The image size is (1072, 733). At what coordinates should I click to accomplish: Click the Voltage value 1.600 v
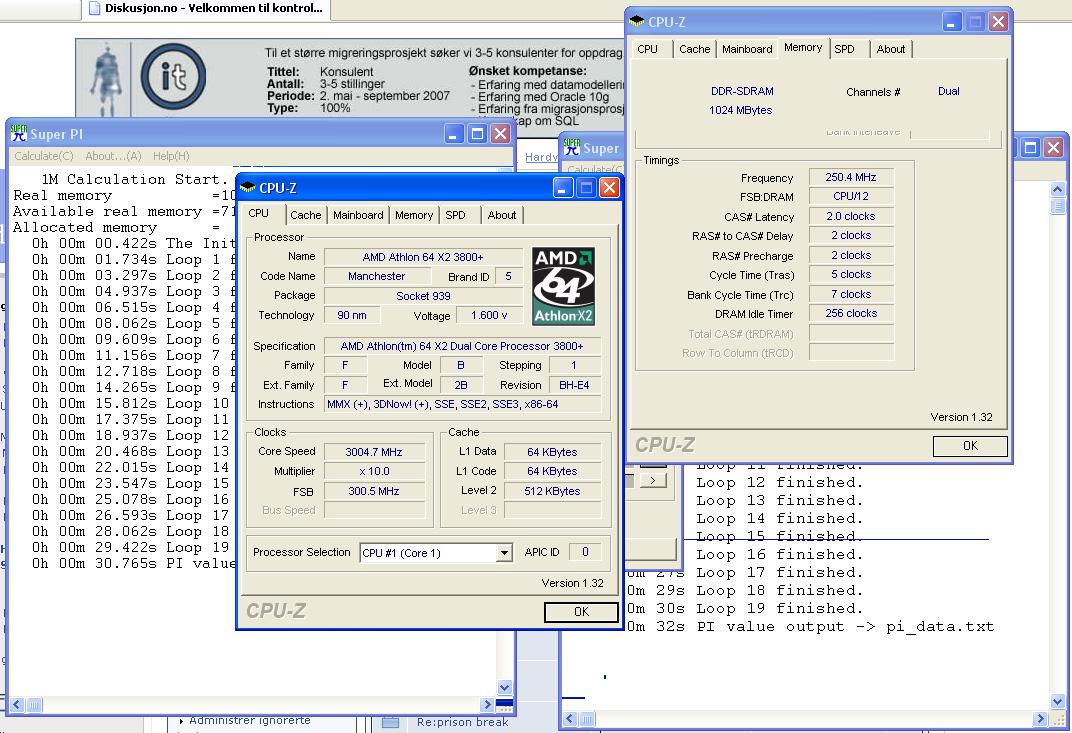[489, 315]
